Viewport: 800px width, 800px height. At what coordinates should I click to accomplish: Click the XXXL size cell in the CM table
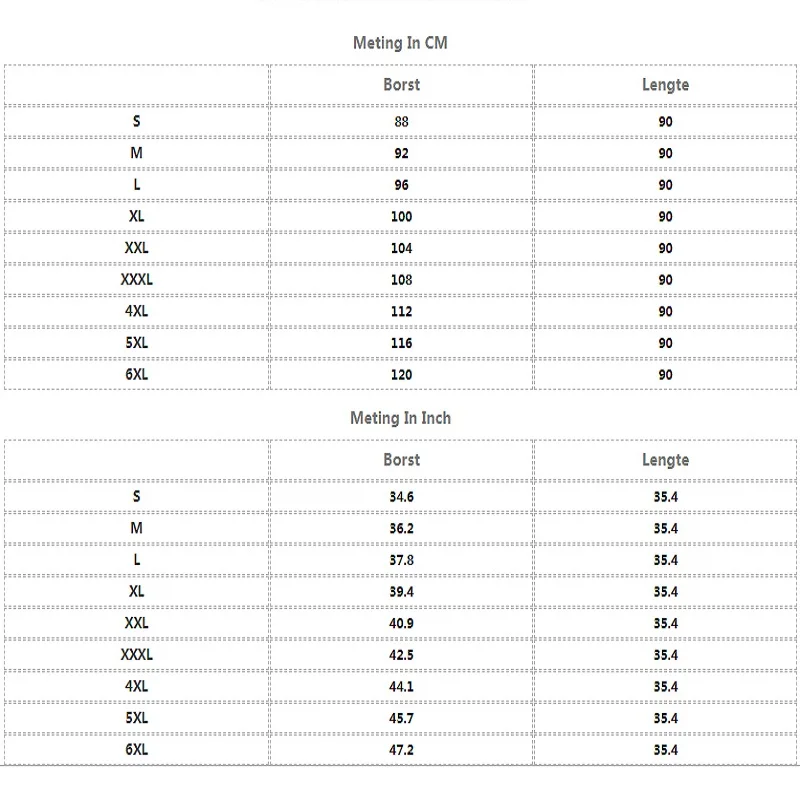pos(137,280)
